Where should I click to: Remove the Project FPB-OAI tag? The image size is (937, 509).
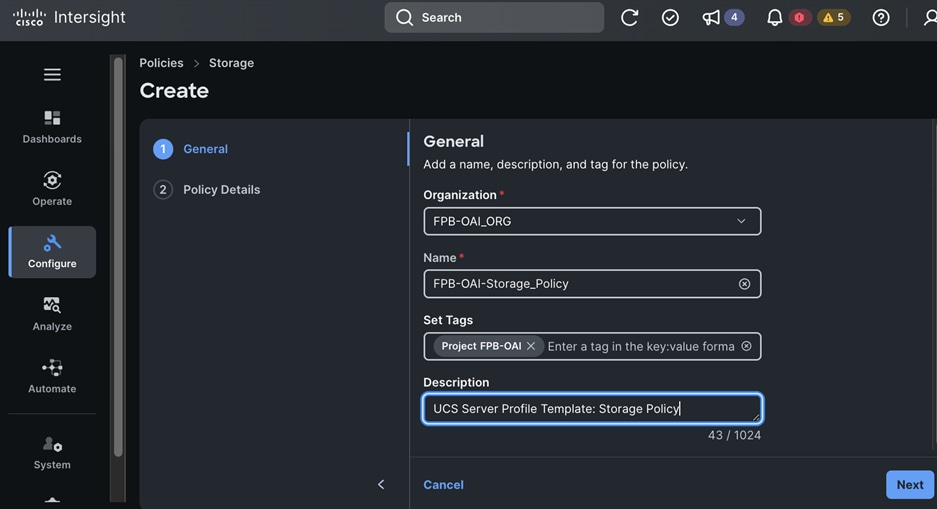click(x=531, y=347)
